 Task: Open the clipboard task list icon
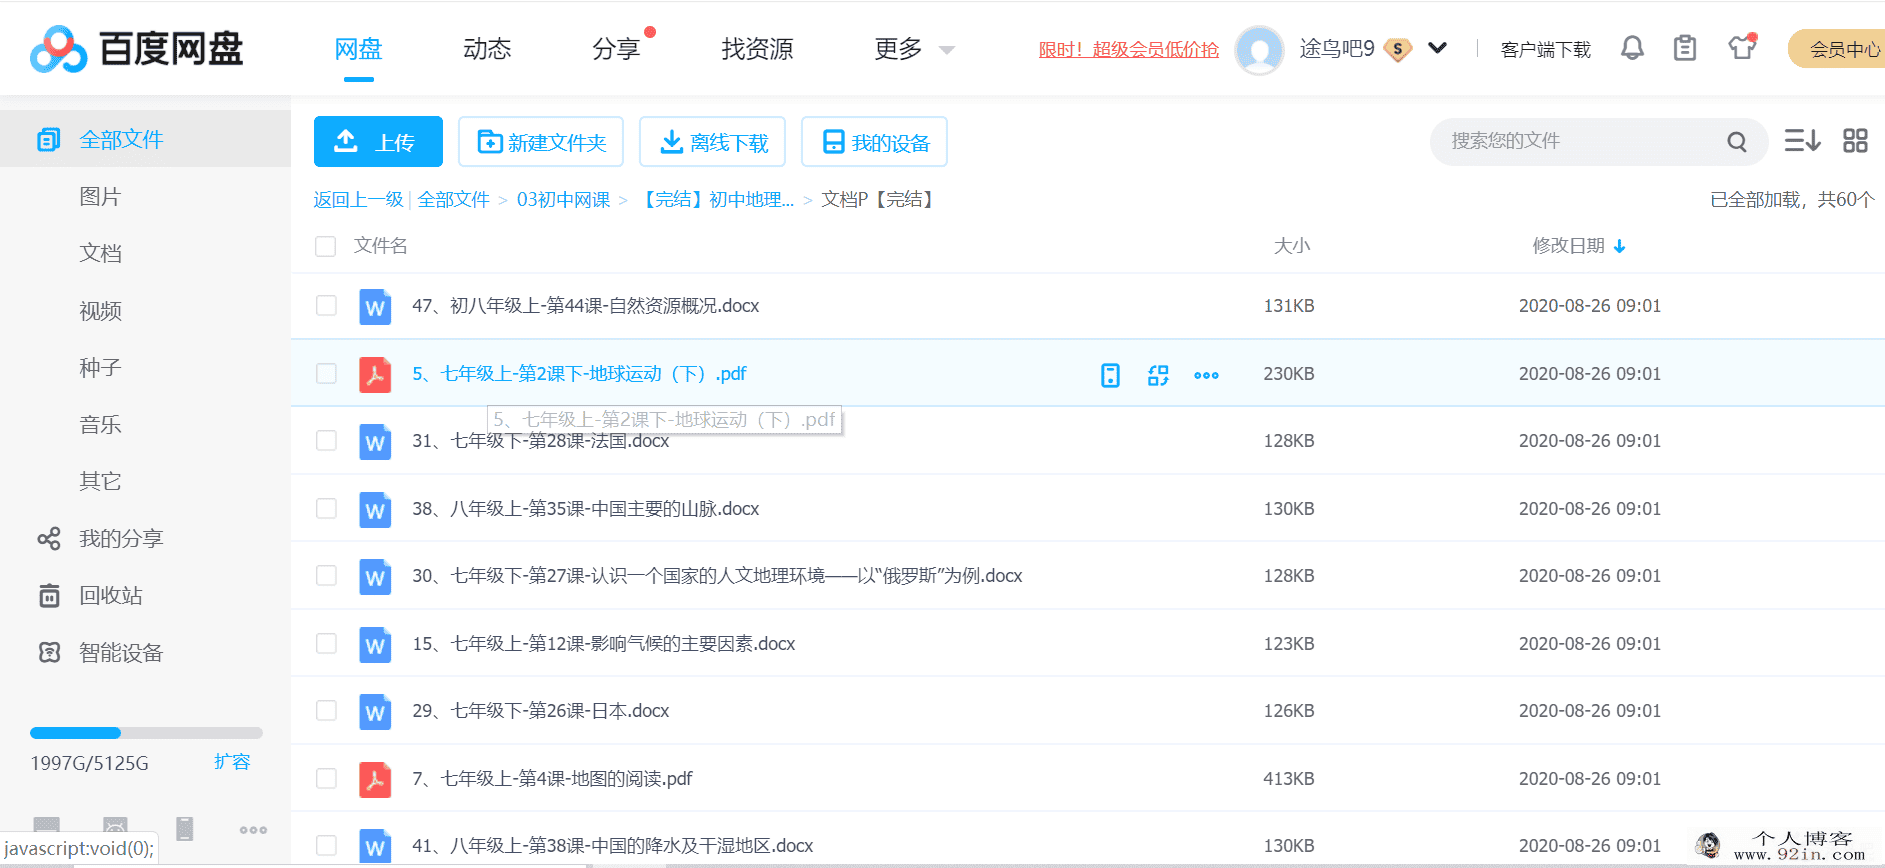[1685, 48]
